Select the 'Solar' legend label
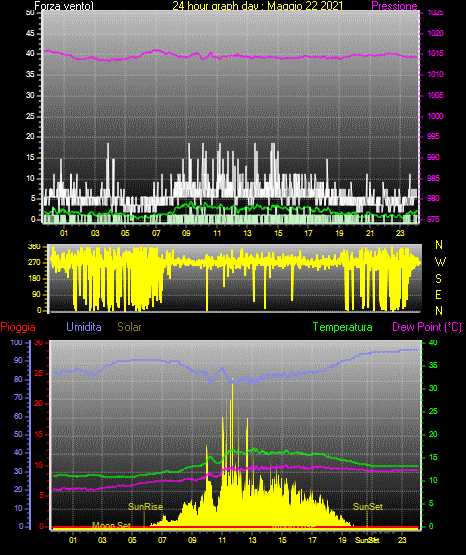 point(129,327)
